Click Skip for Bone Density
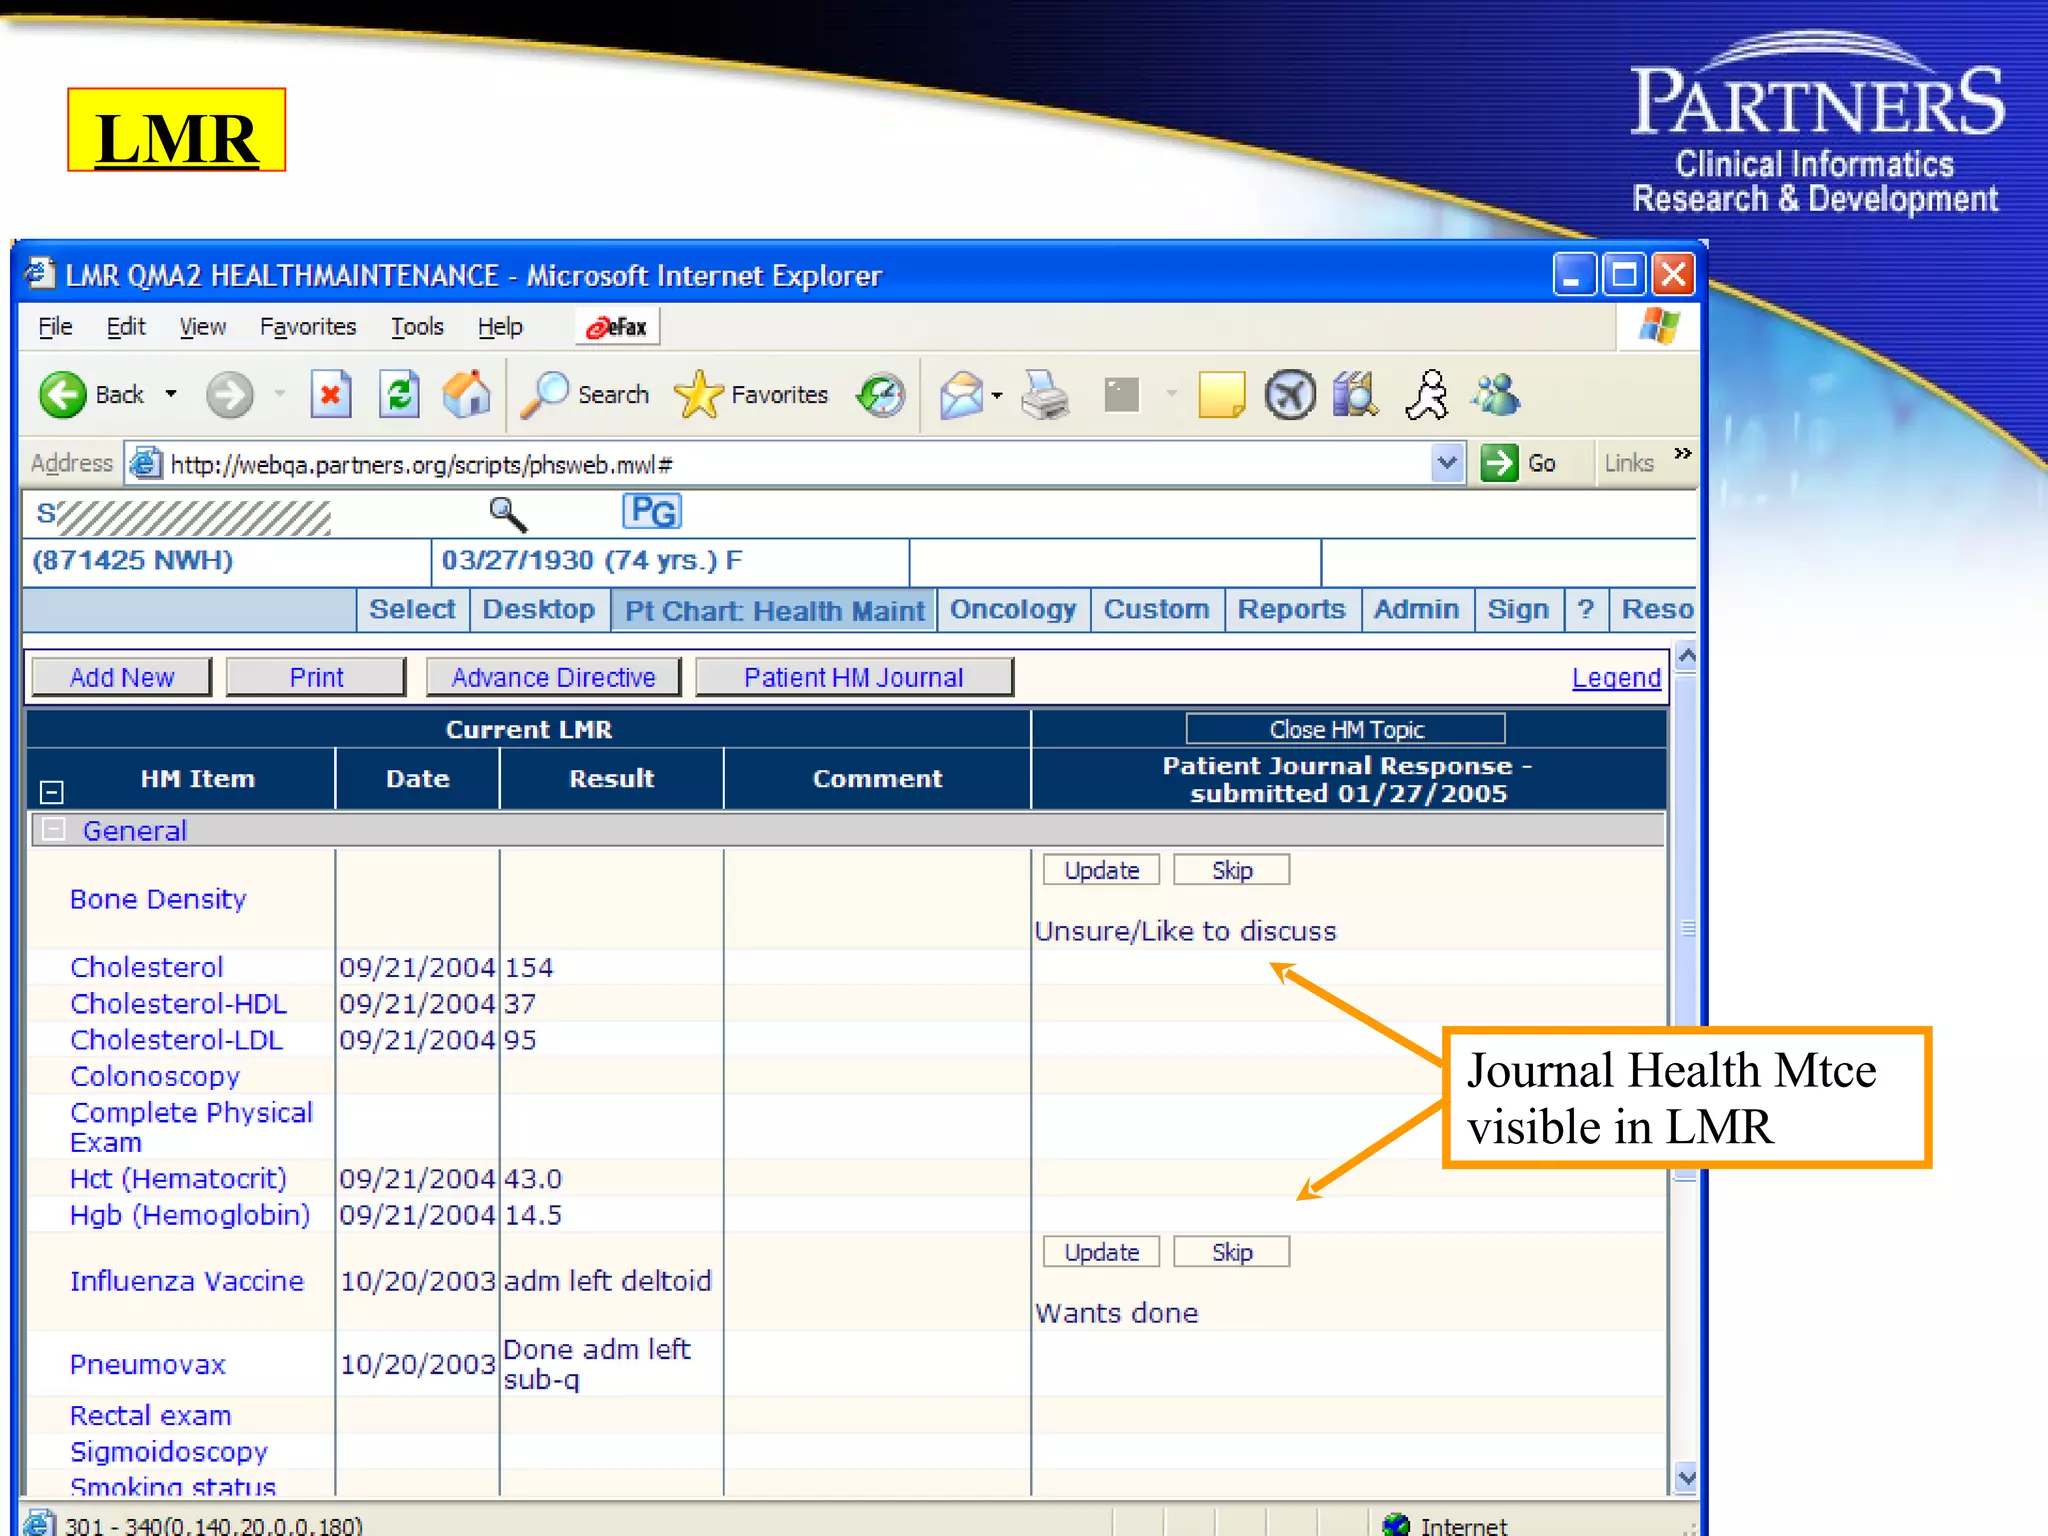Viewport: 2048px width, 1536px height. pyautogui.click(x=1231, y=870)
